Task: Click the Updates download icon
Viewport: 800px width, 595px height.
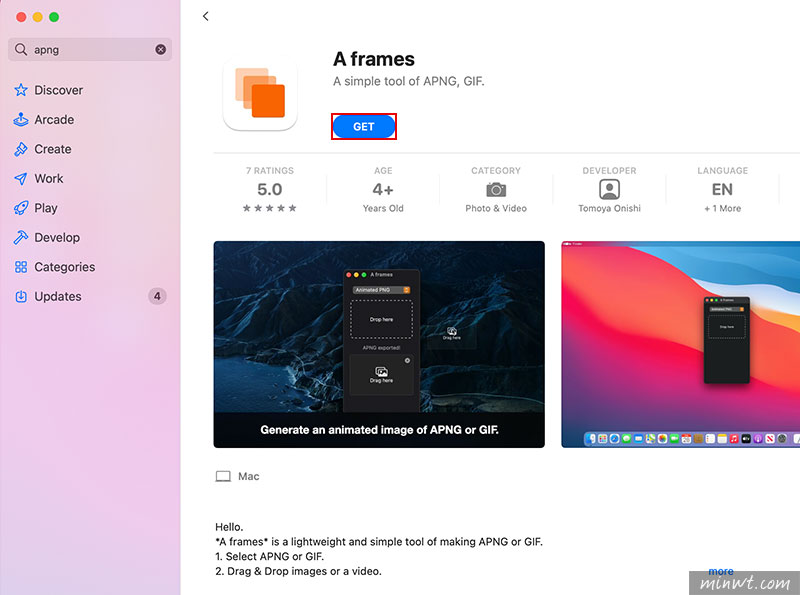Action: [21, 296]
